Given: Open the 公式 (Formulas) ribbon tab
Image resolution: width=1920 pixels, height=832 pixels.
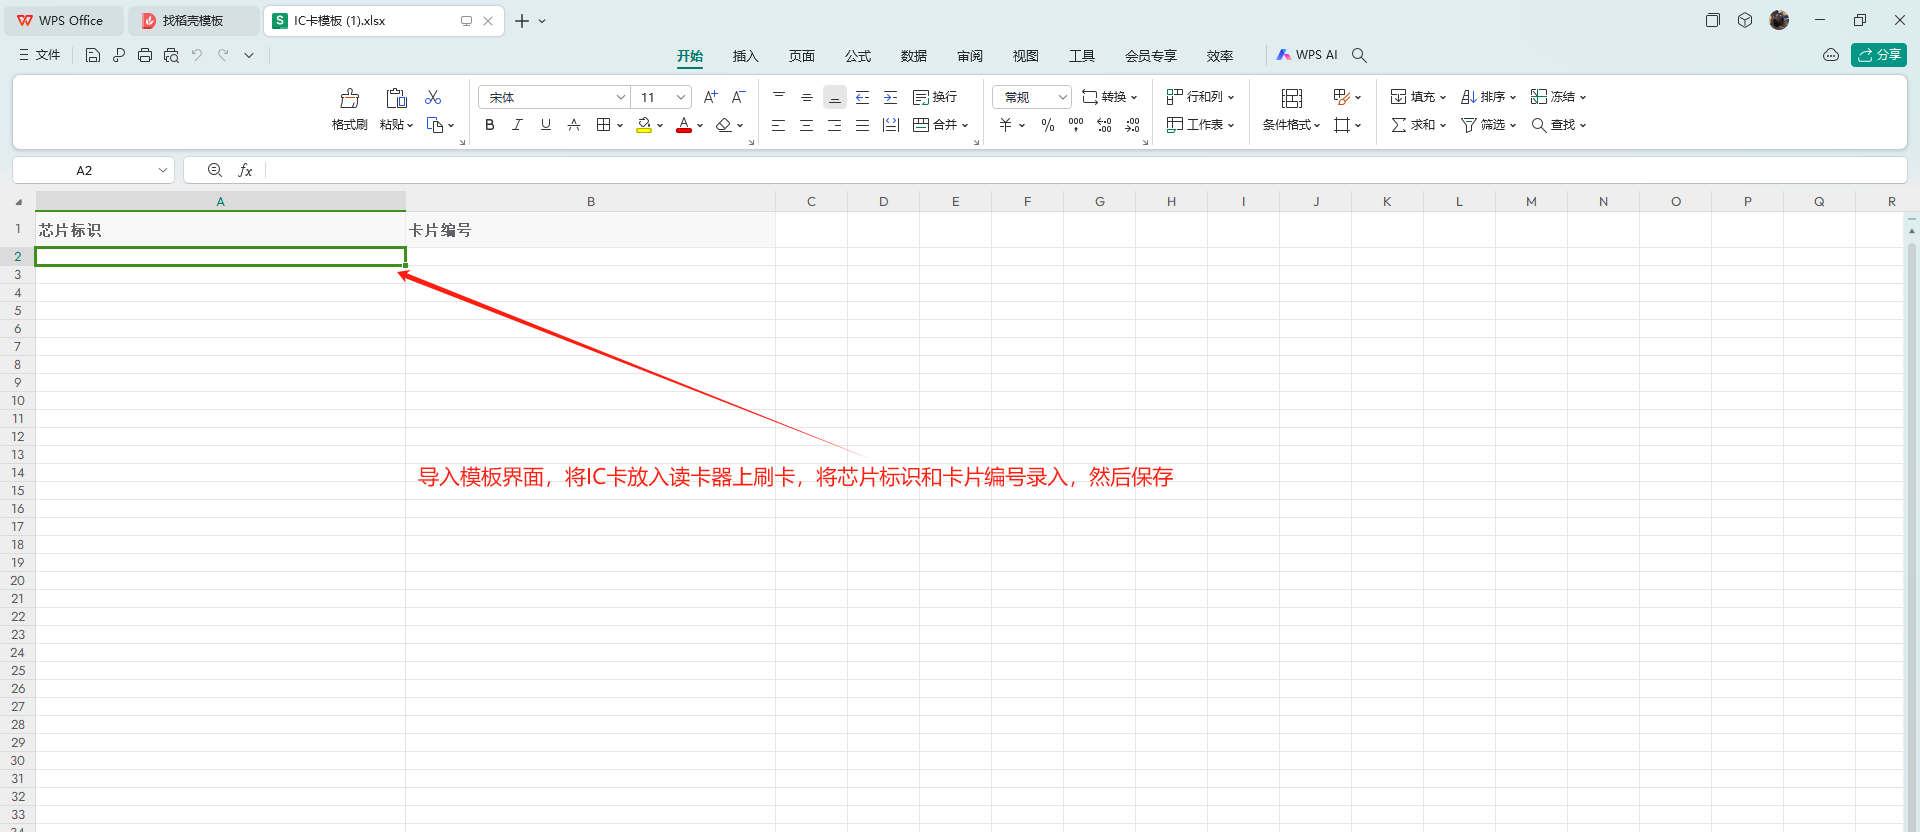Looking at the screenshot, I should (x=857, y=56).
